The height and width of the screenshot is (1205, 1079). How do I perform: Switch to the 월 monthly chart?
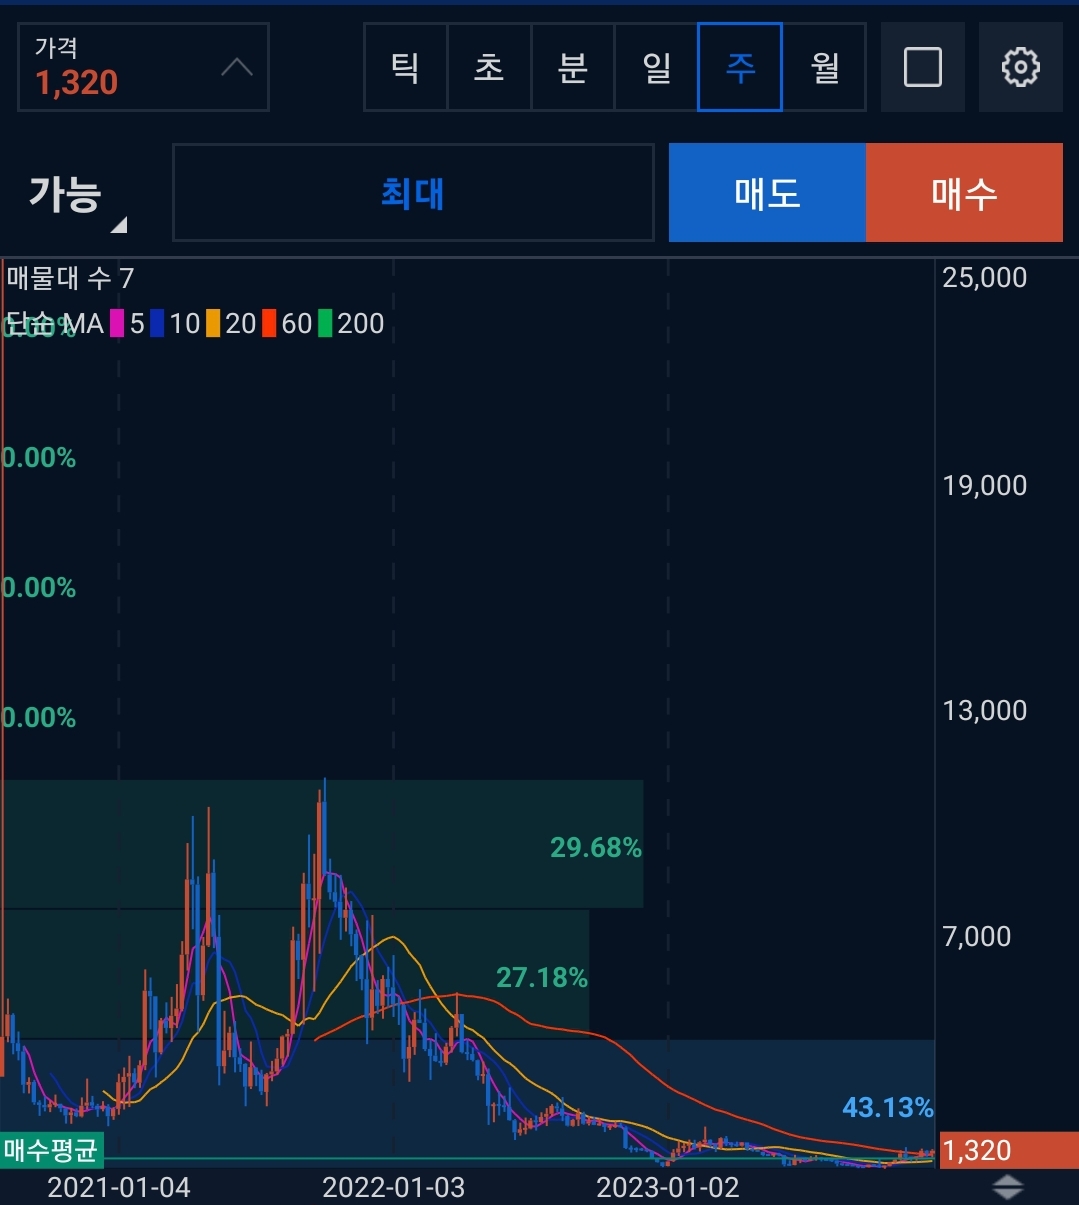(823, 67)
